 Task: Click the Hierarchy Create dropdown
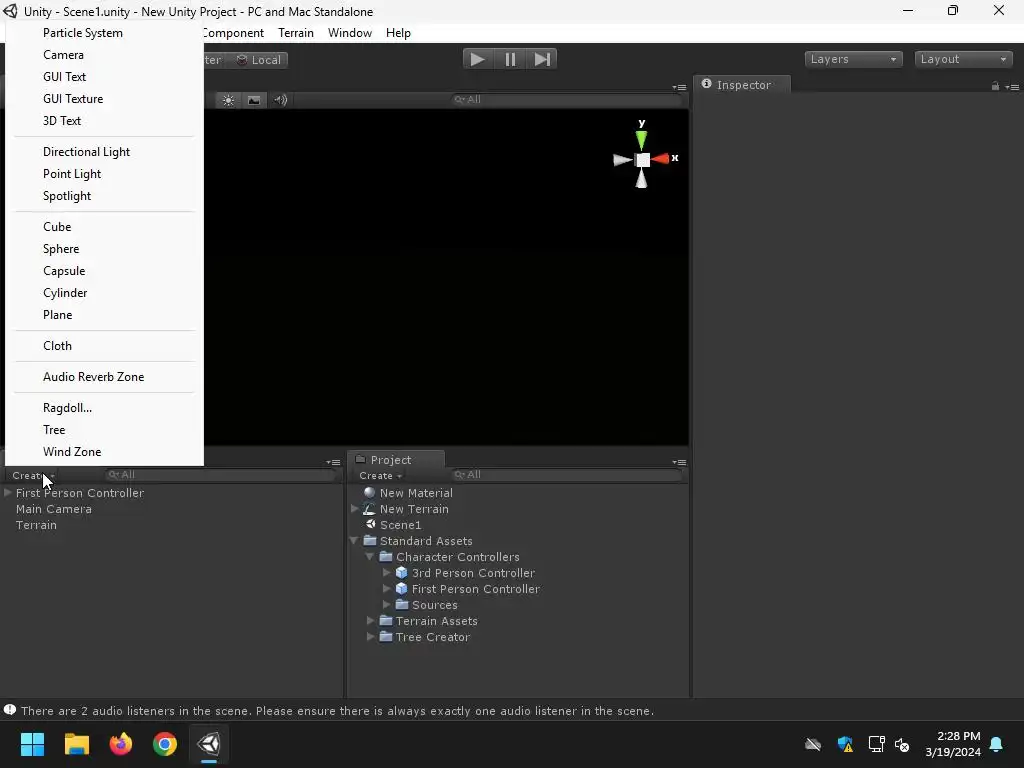point(33,475)
